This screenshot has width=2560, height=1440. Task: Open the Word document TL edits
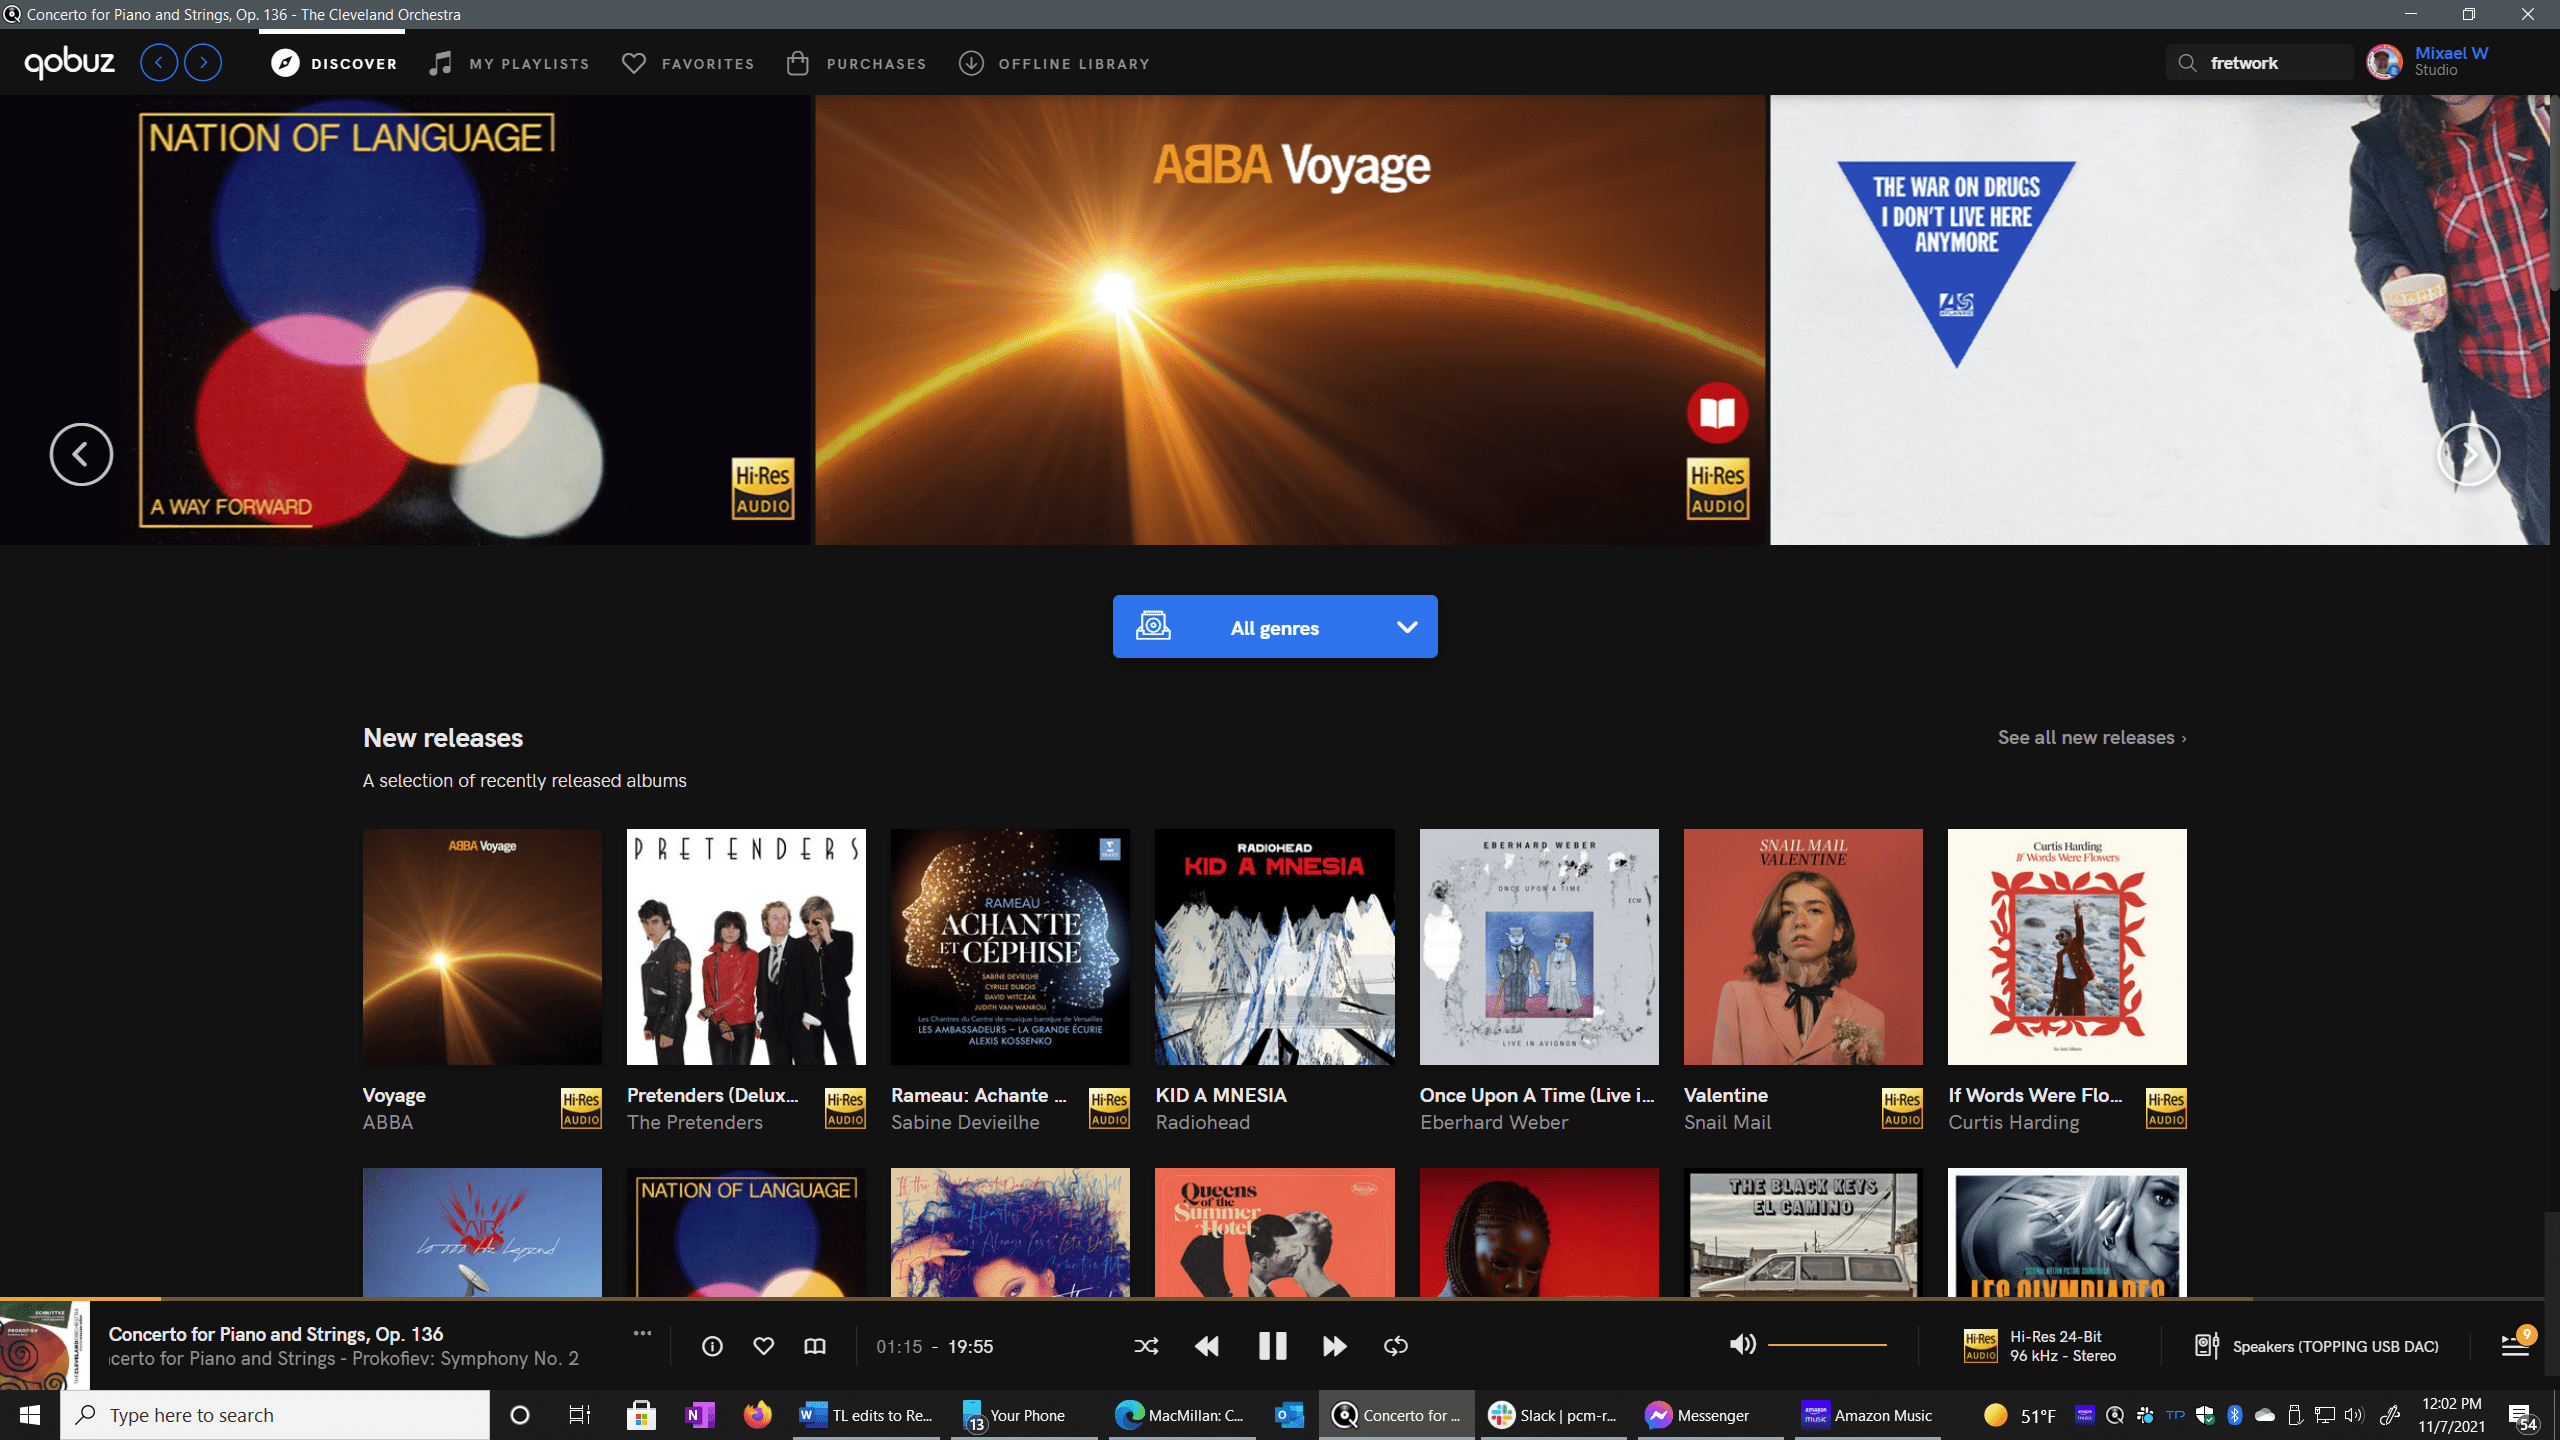[x=866, y=1415]
